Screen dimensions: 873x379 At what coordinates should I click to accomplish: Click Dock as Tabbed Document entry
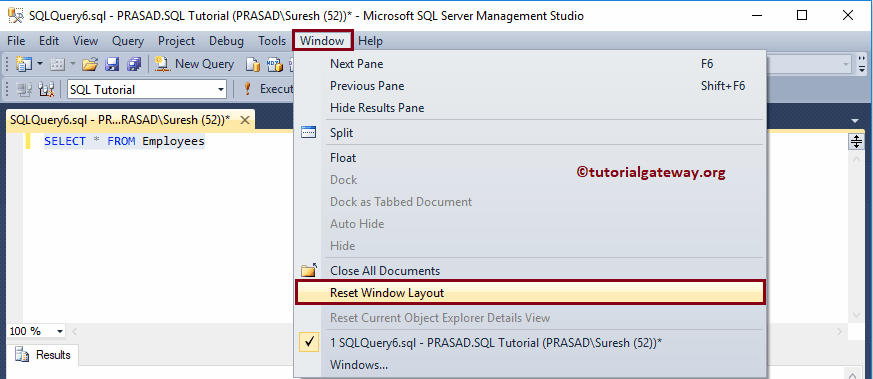coord(530,201)
